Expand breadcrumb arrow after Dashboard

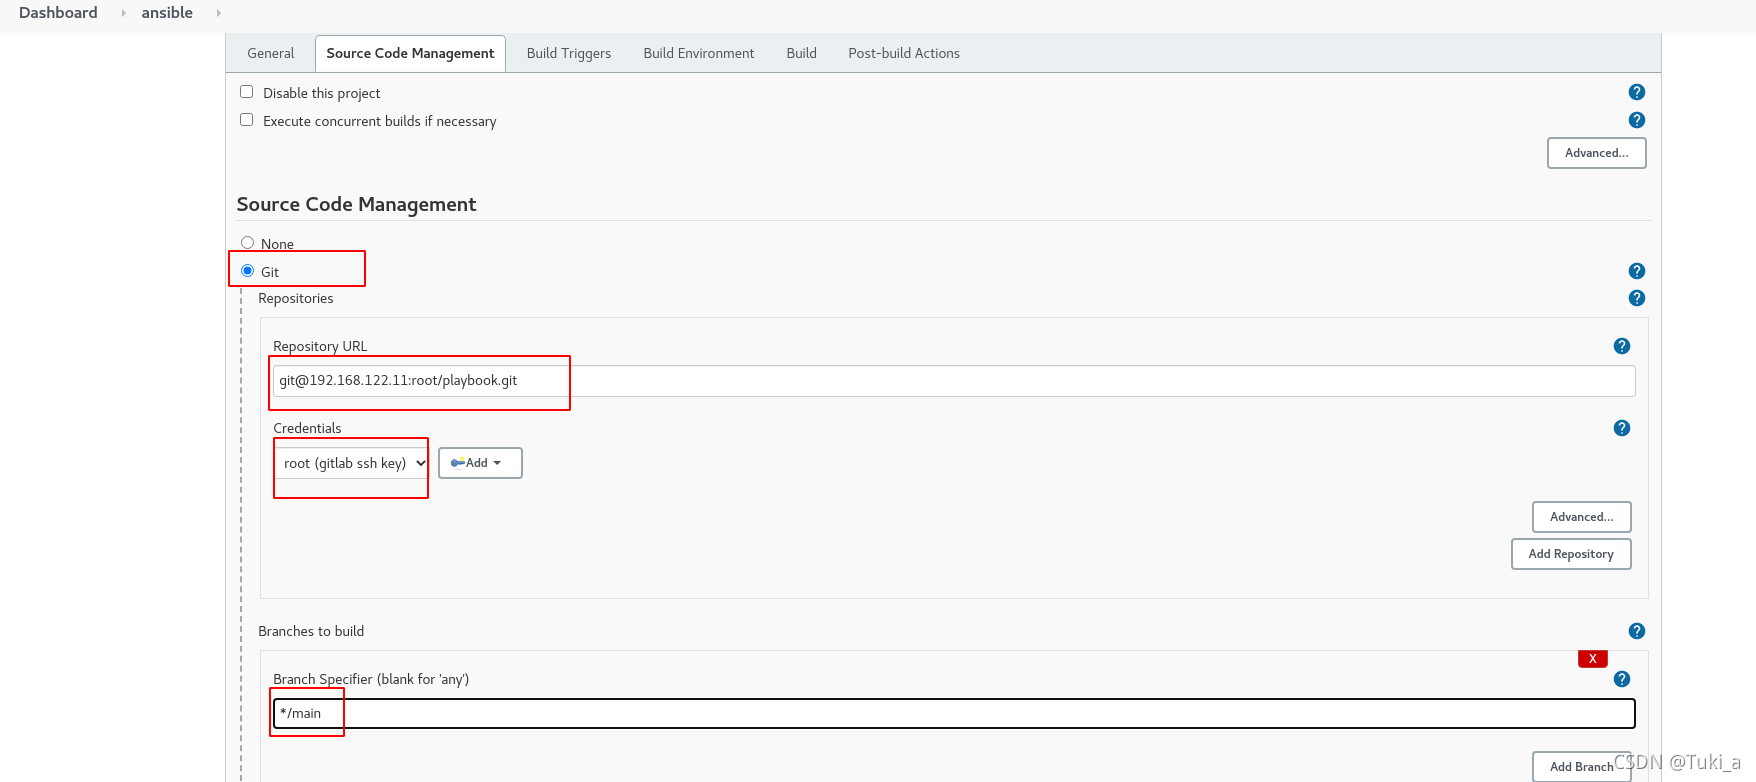coord(123,13)
